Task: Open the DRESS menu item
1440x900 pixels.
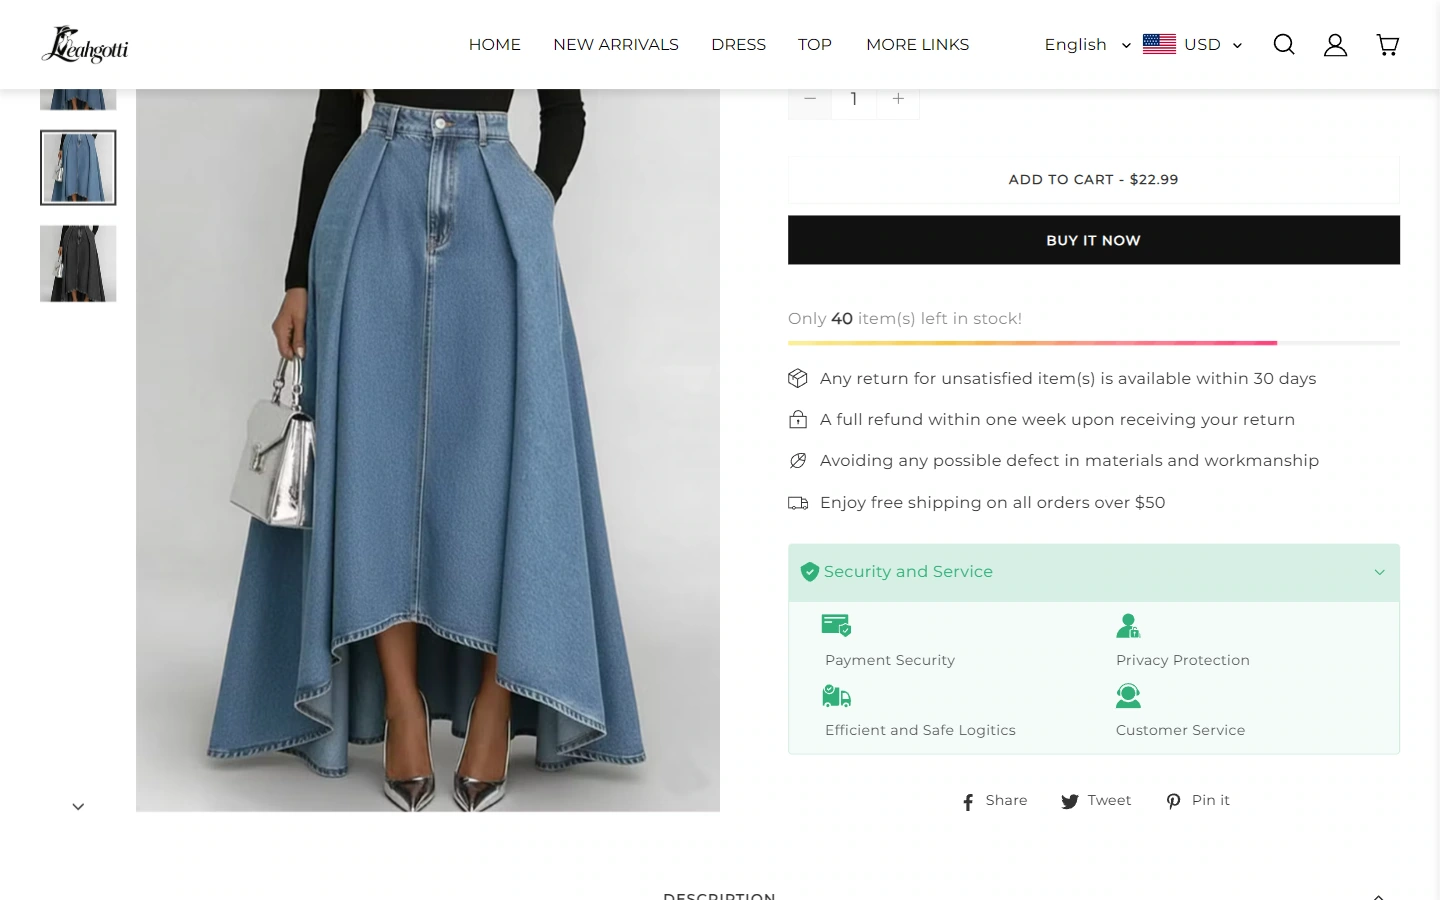Action: [x=738, y=44]
